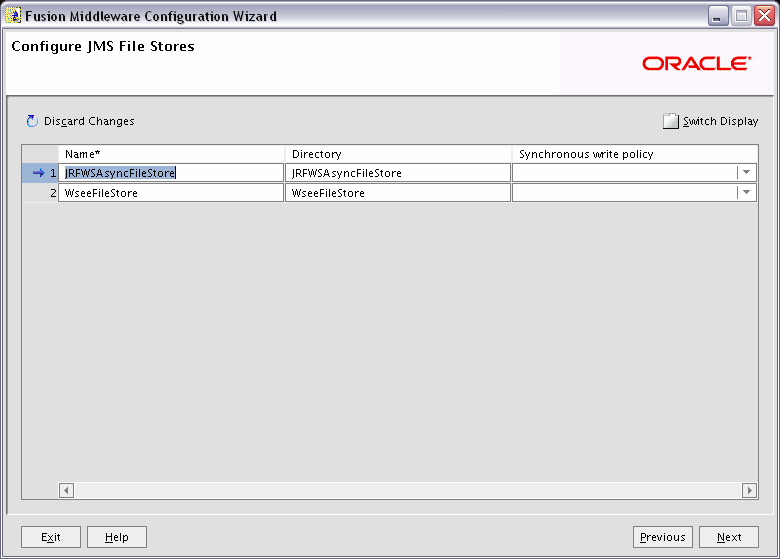Open the Help button
The image size is (780, 559).
[117, 537]
